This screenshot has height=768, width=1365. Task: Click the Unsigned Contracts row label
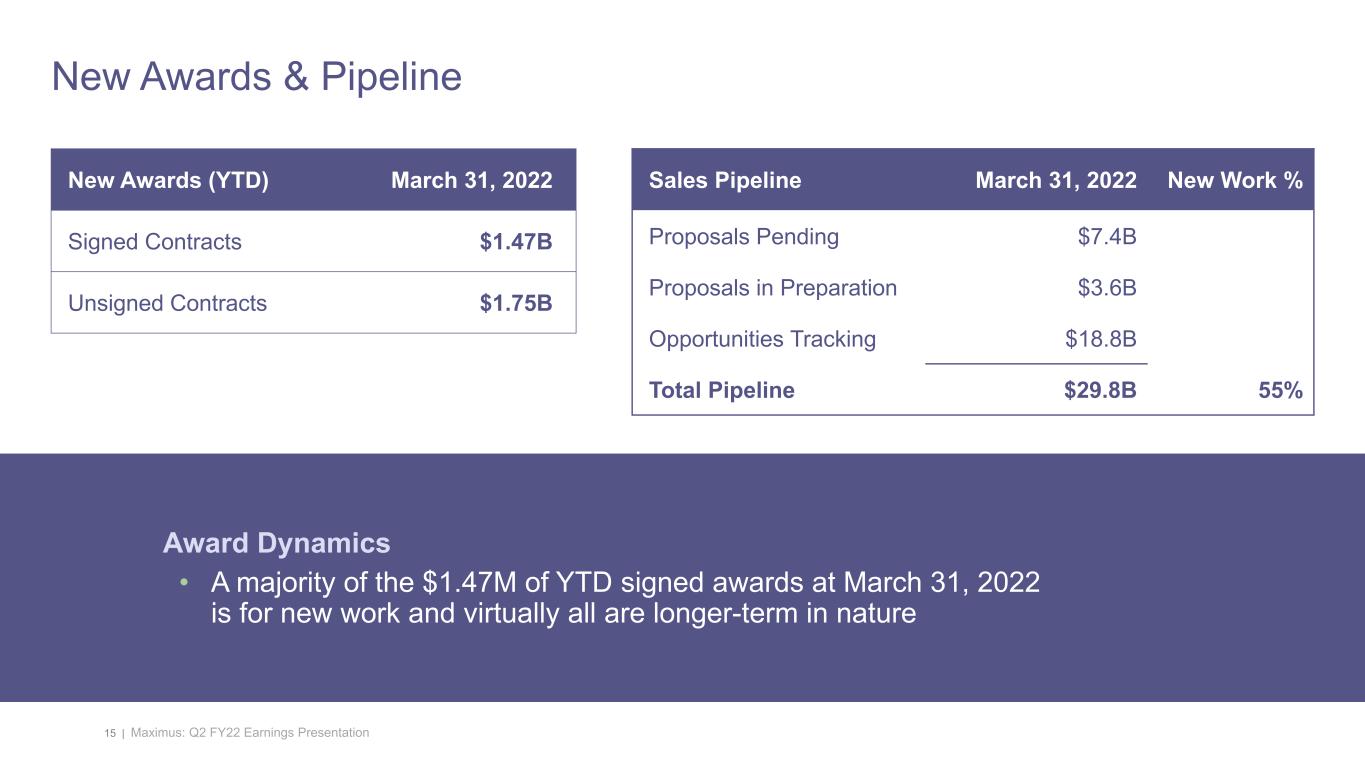click(167, 303)
